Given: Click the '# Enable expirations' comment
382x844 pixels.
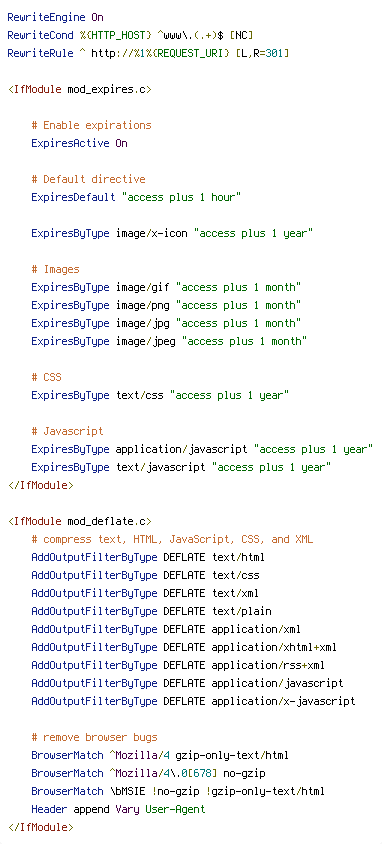Looking at the screenshot, I should coord(91,125).
